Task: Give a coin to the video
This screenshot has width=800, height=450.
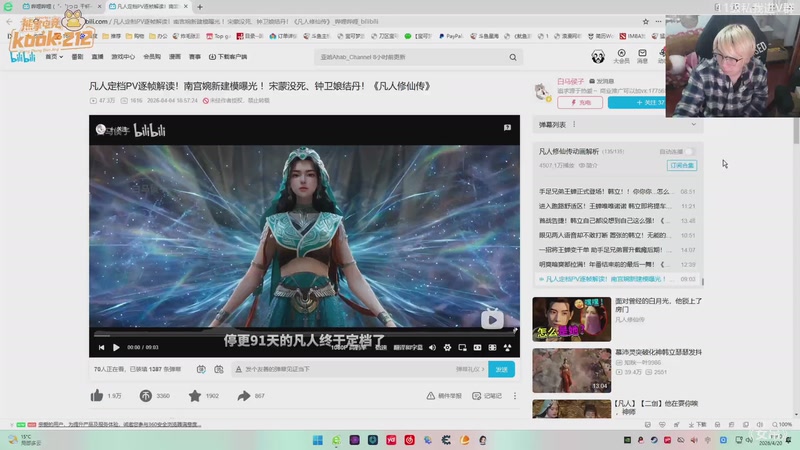Action: point(145,395)
